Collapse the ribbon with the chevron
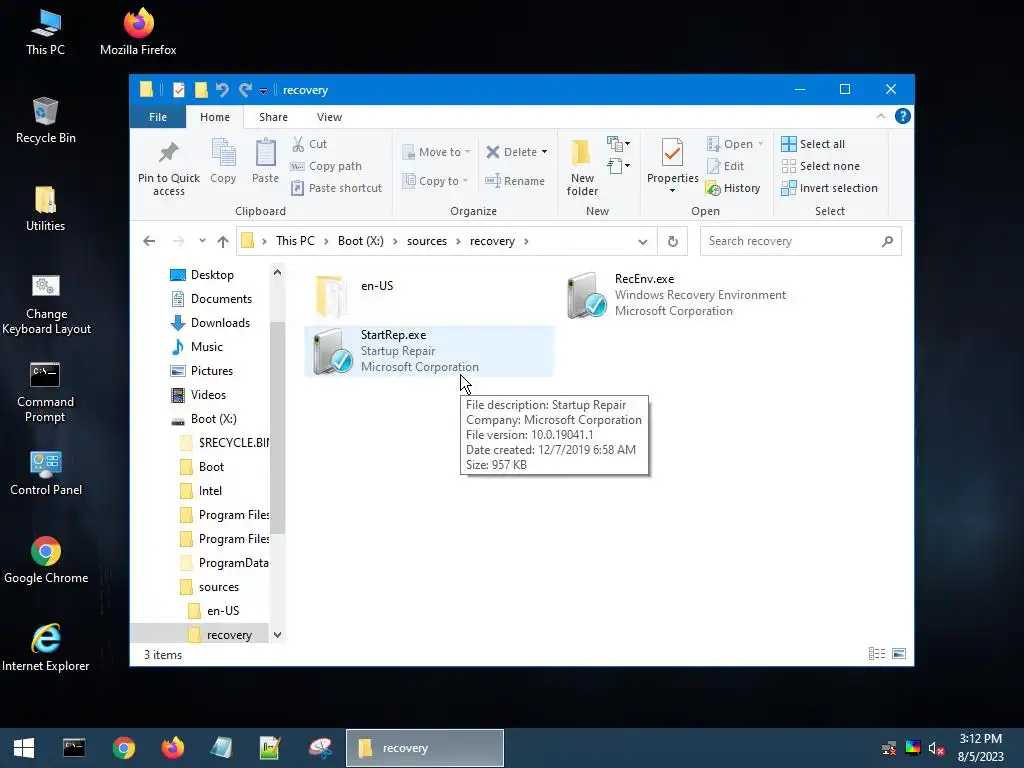 click(x=880, y=116)
